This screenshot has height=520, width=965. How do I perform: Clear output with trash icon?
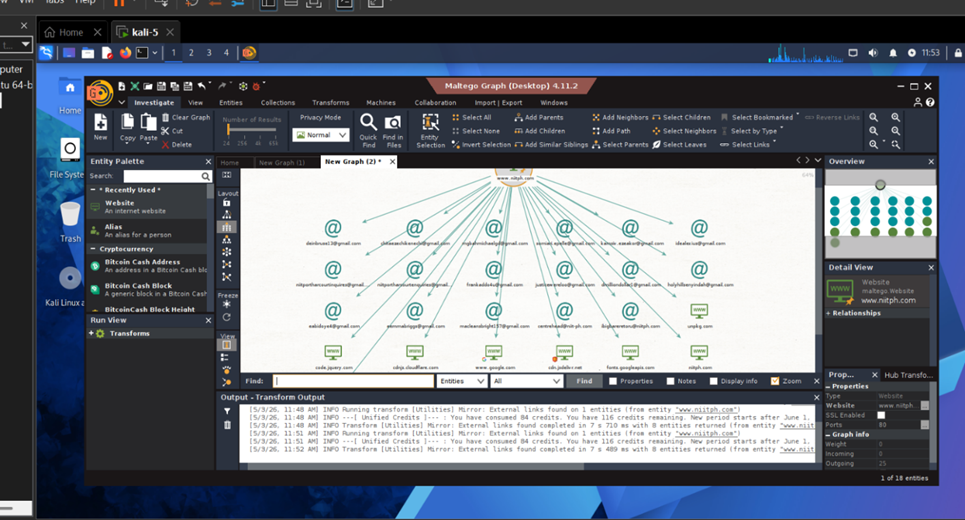227,425
